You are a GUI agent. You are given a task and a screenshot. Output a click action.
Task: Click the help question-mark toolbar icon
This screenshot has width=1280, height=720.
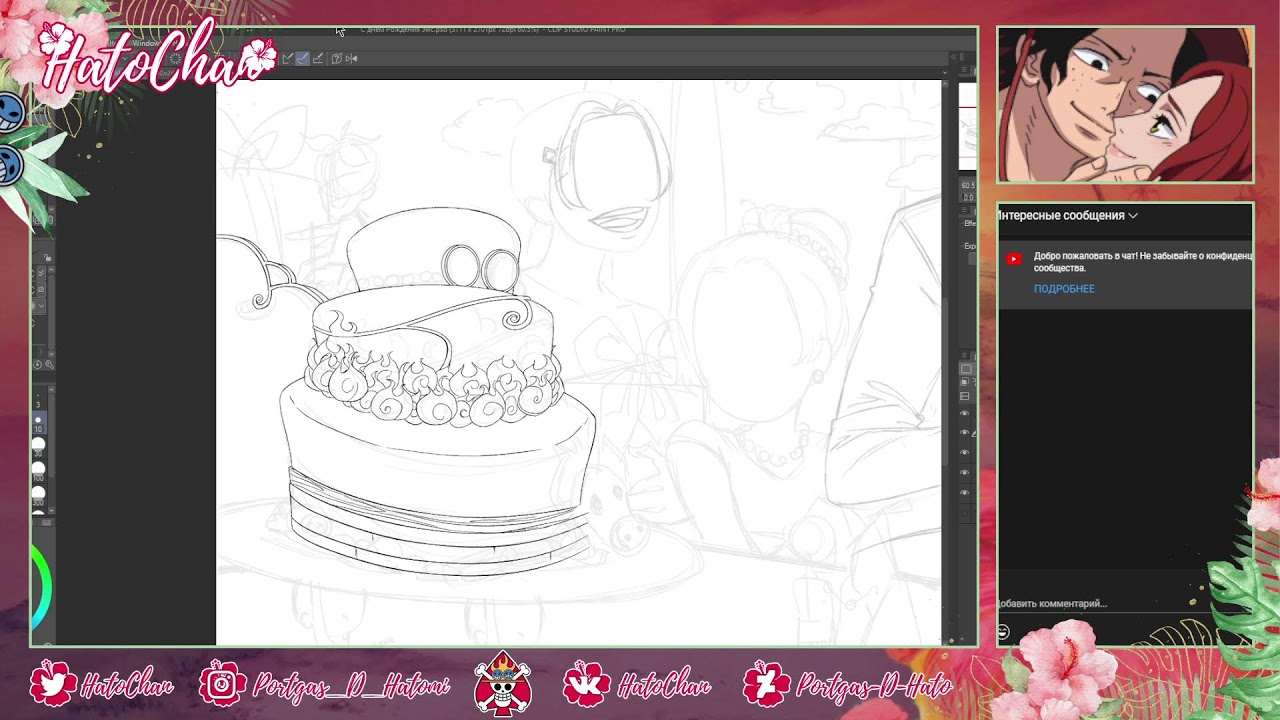pos(337,58)
